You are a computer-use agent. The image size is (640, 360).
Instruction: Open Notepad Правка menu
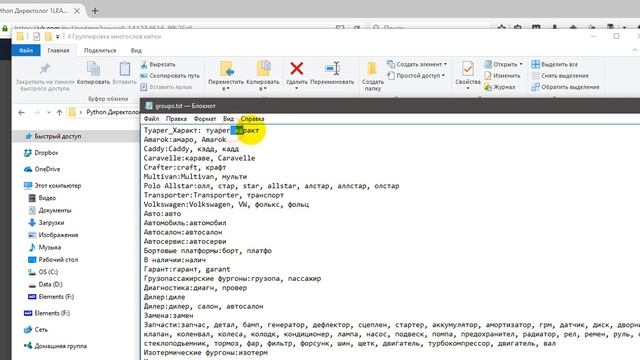coord(176,119)
